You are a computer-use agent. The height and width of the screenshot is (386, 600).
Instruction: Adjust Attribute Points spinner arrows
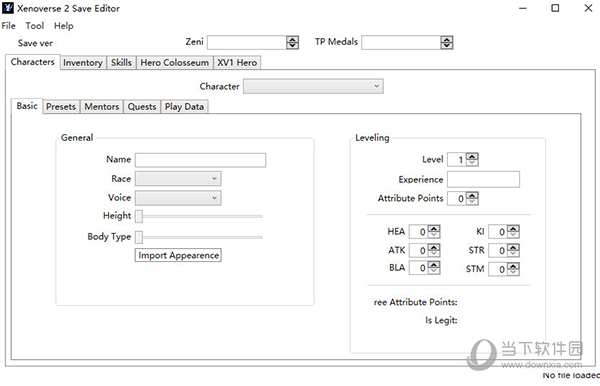pyautogui.click(x=472, y=198)
